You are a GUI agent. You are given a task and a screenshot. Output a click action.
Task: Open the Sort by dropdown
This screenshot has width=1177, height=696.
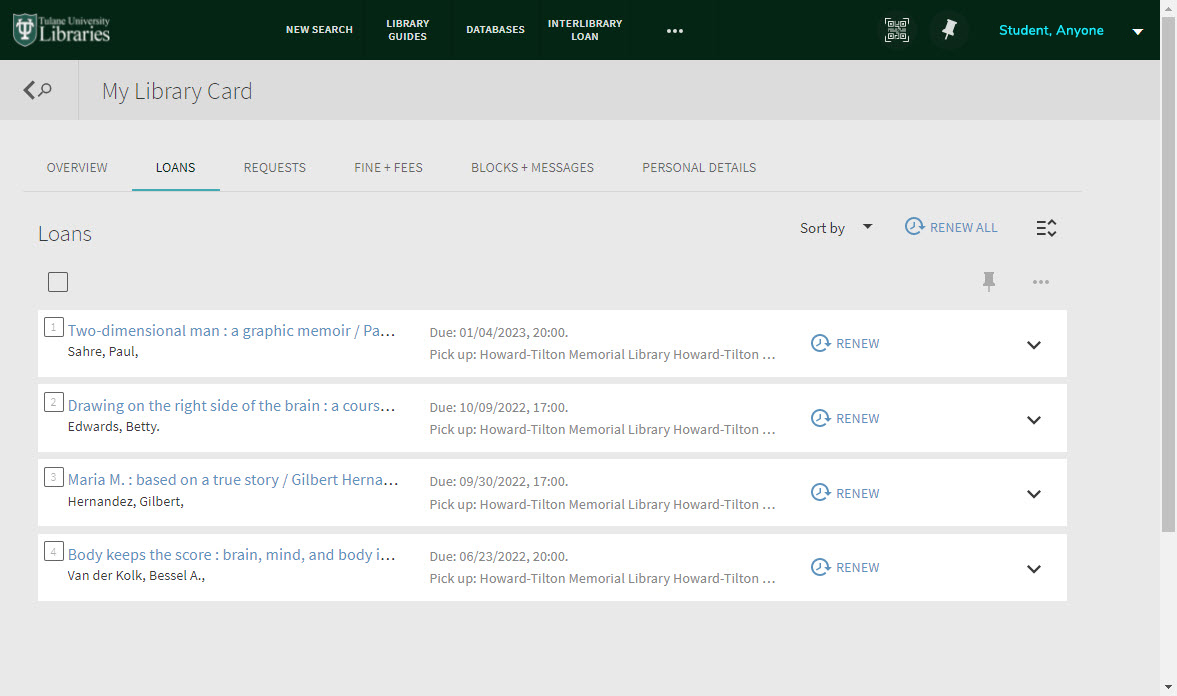point(836,228)
